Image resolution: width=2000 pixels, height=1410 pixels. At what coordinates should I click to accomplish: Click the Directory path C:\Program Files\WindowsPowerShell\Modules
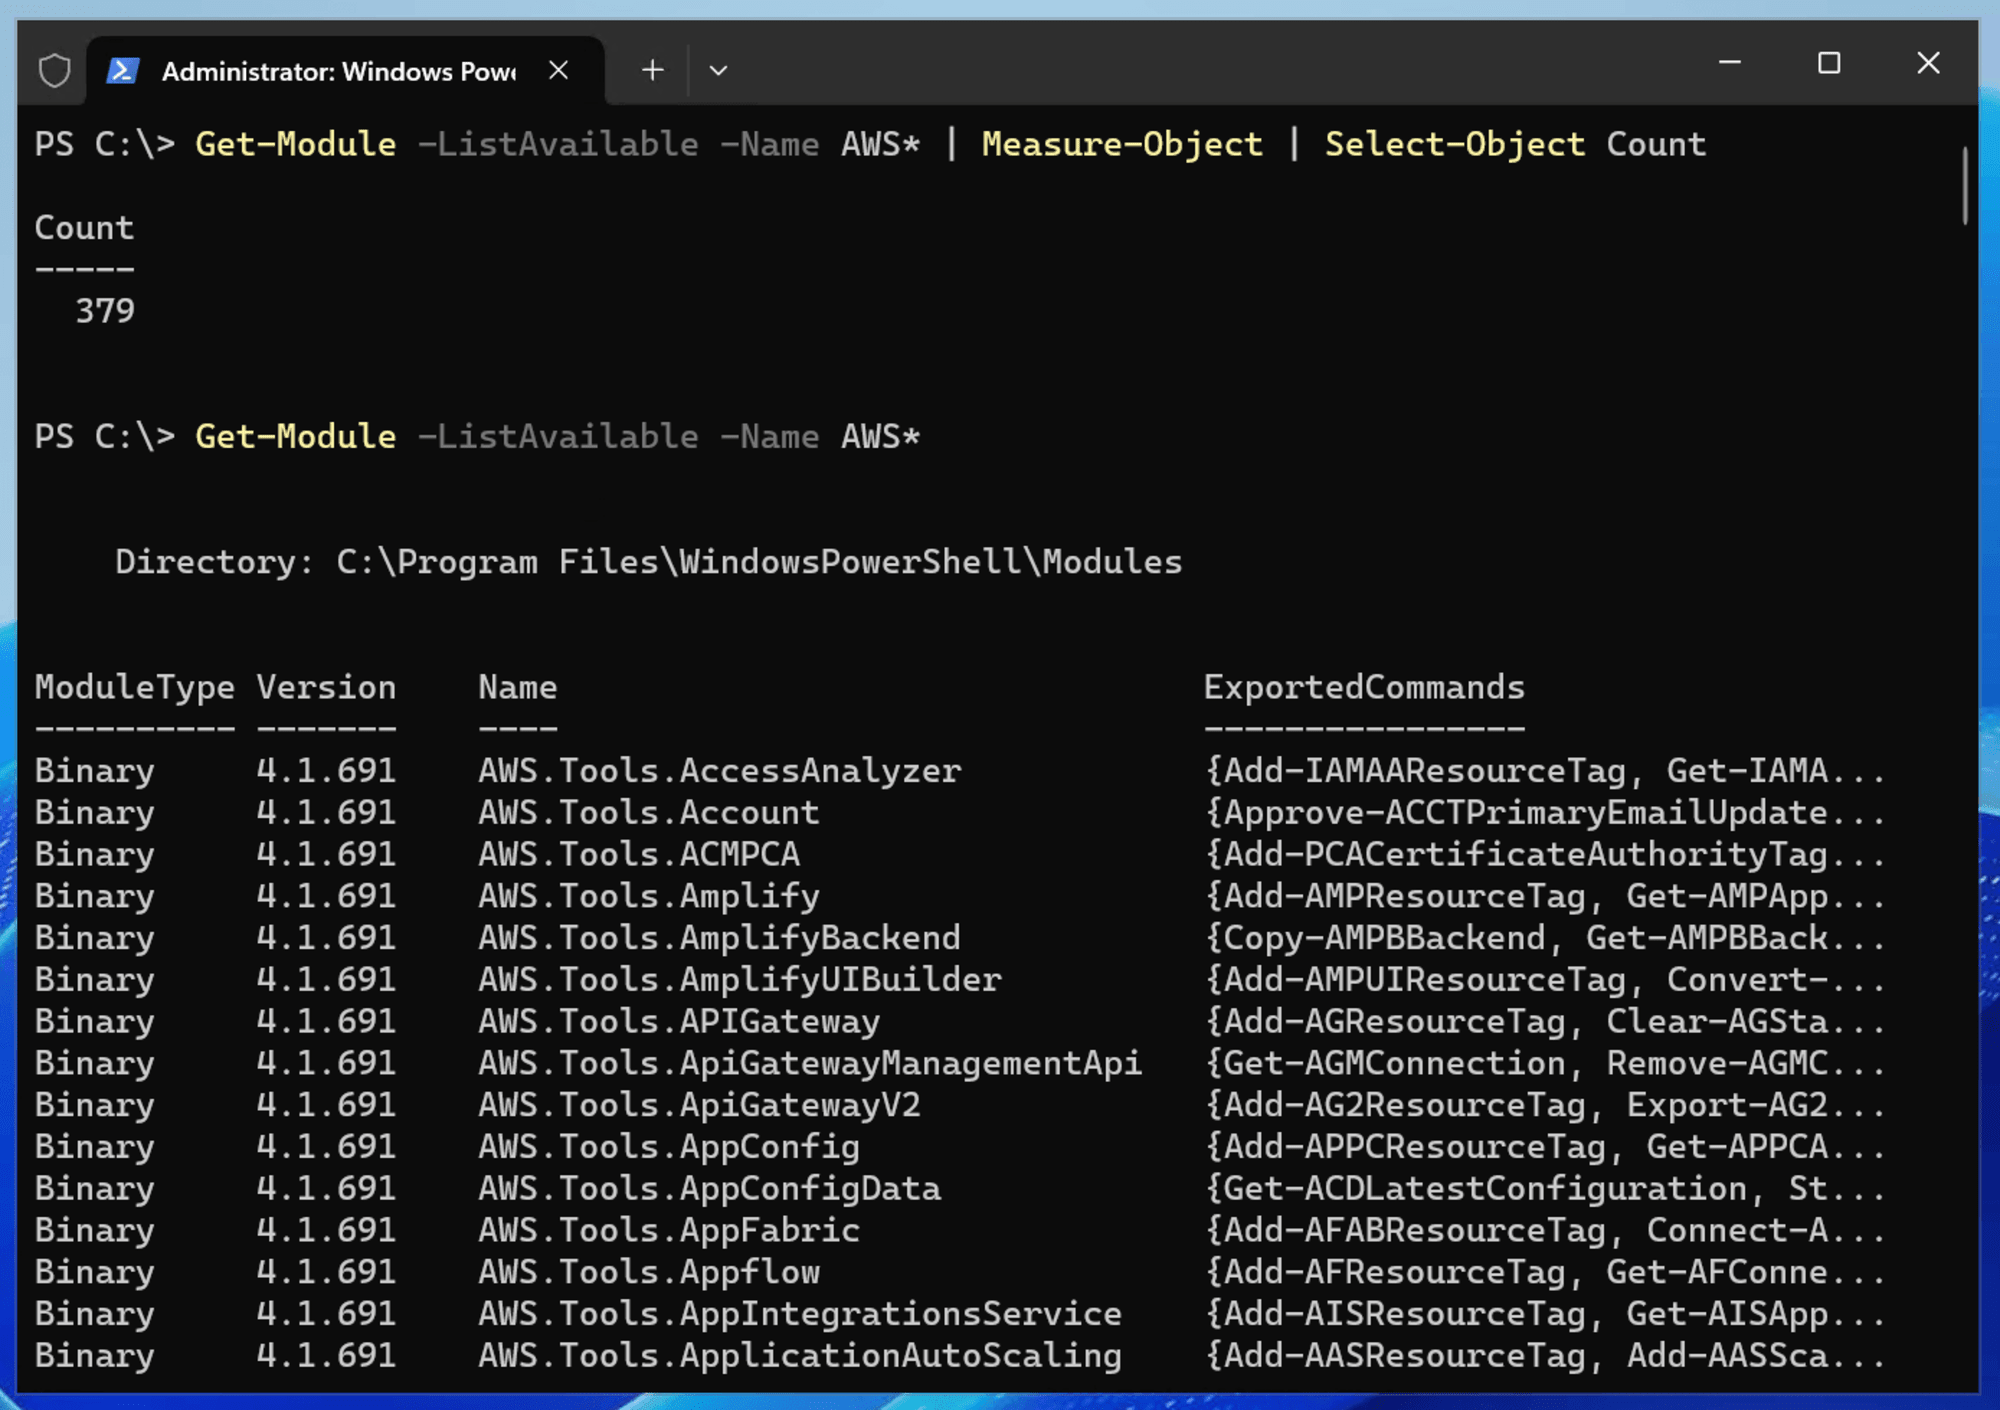[759, 562]
